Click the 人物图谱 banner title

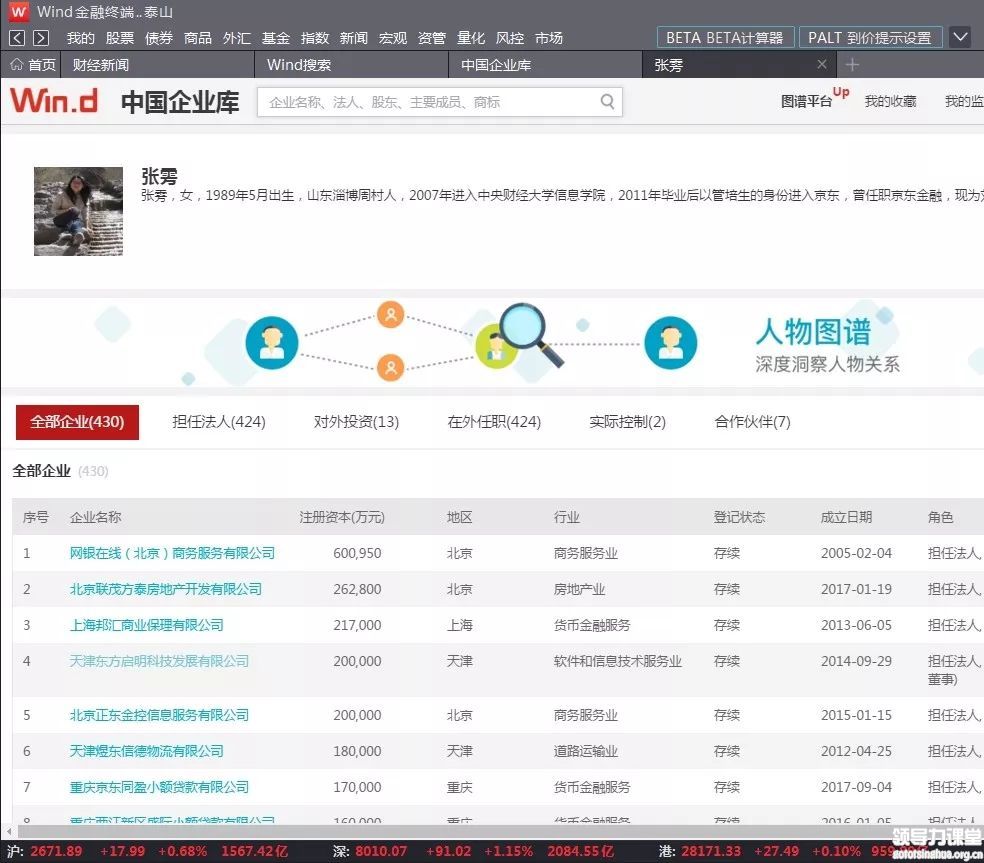(813, 331)
